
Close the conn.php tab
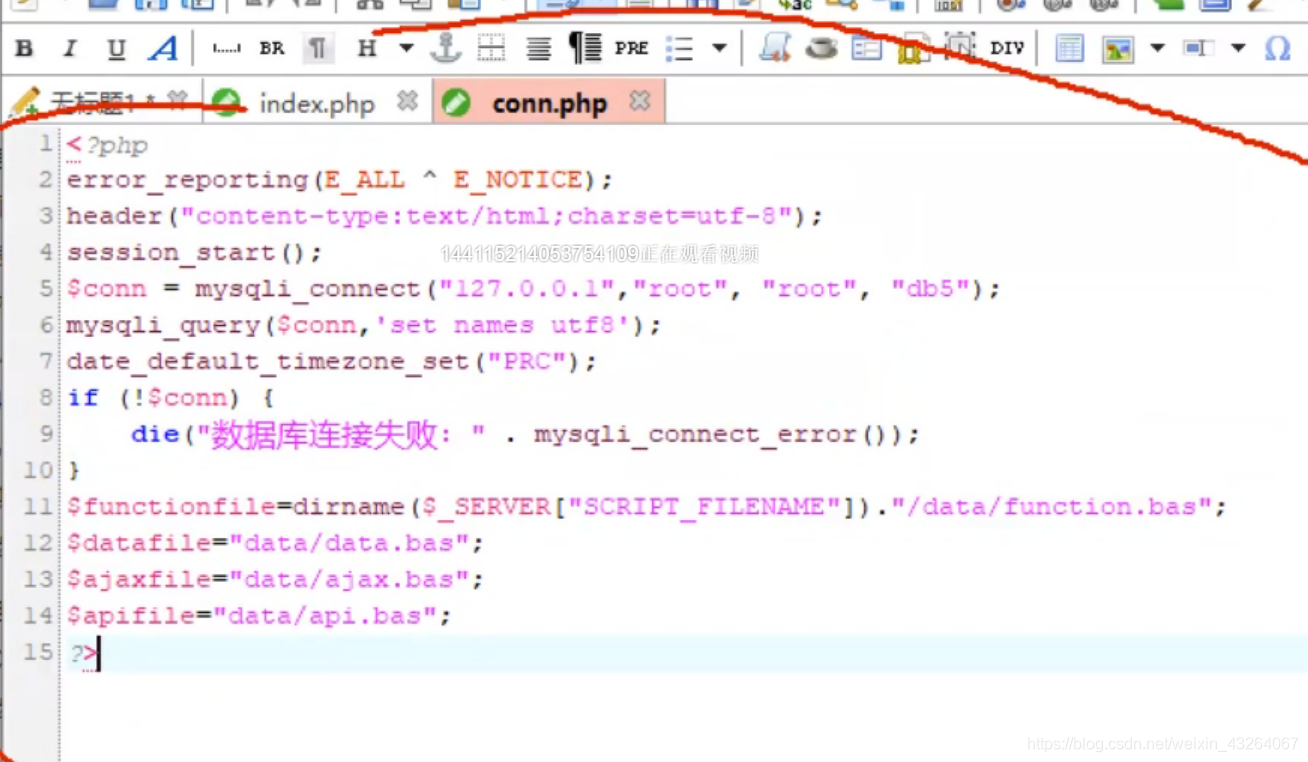click(640, 101)
